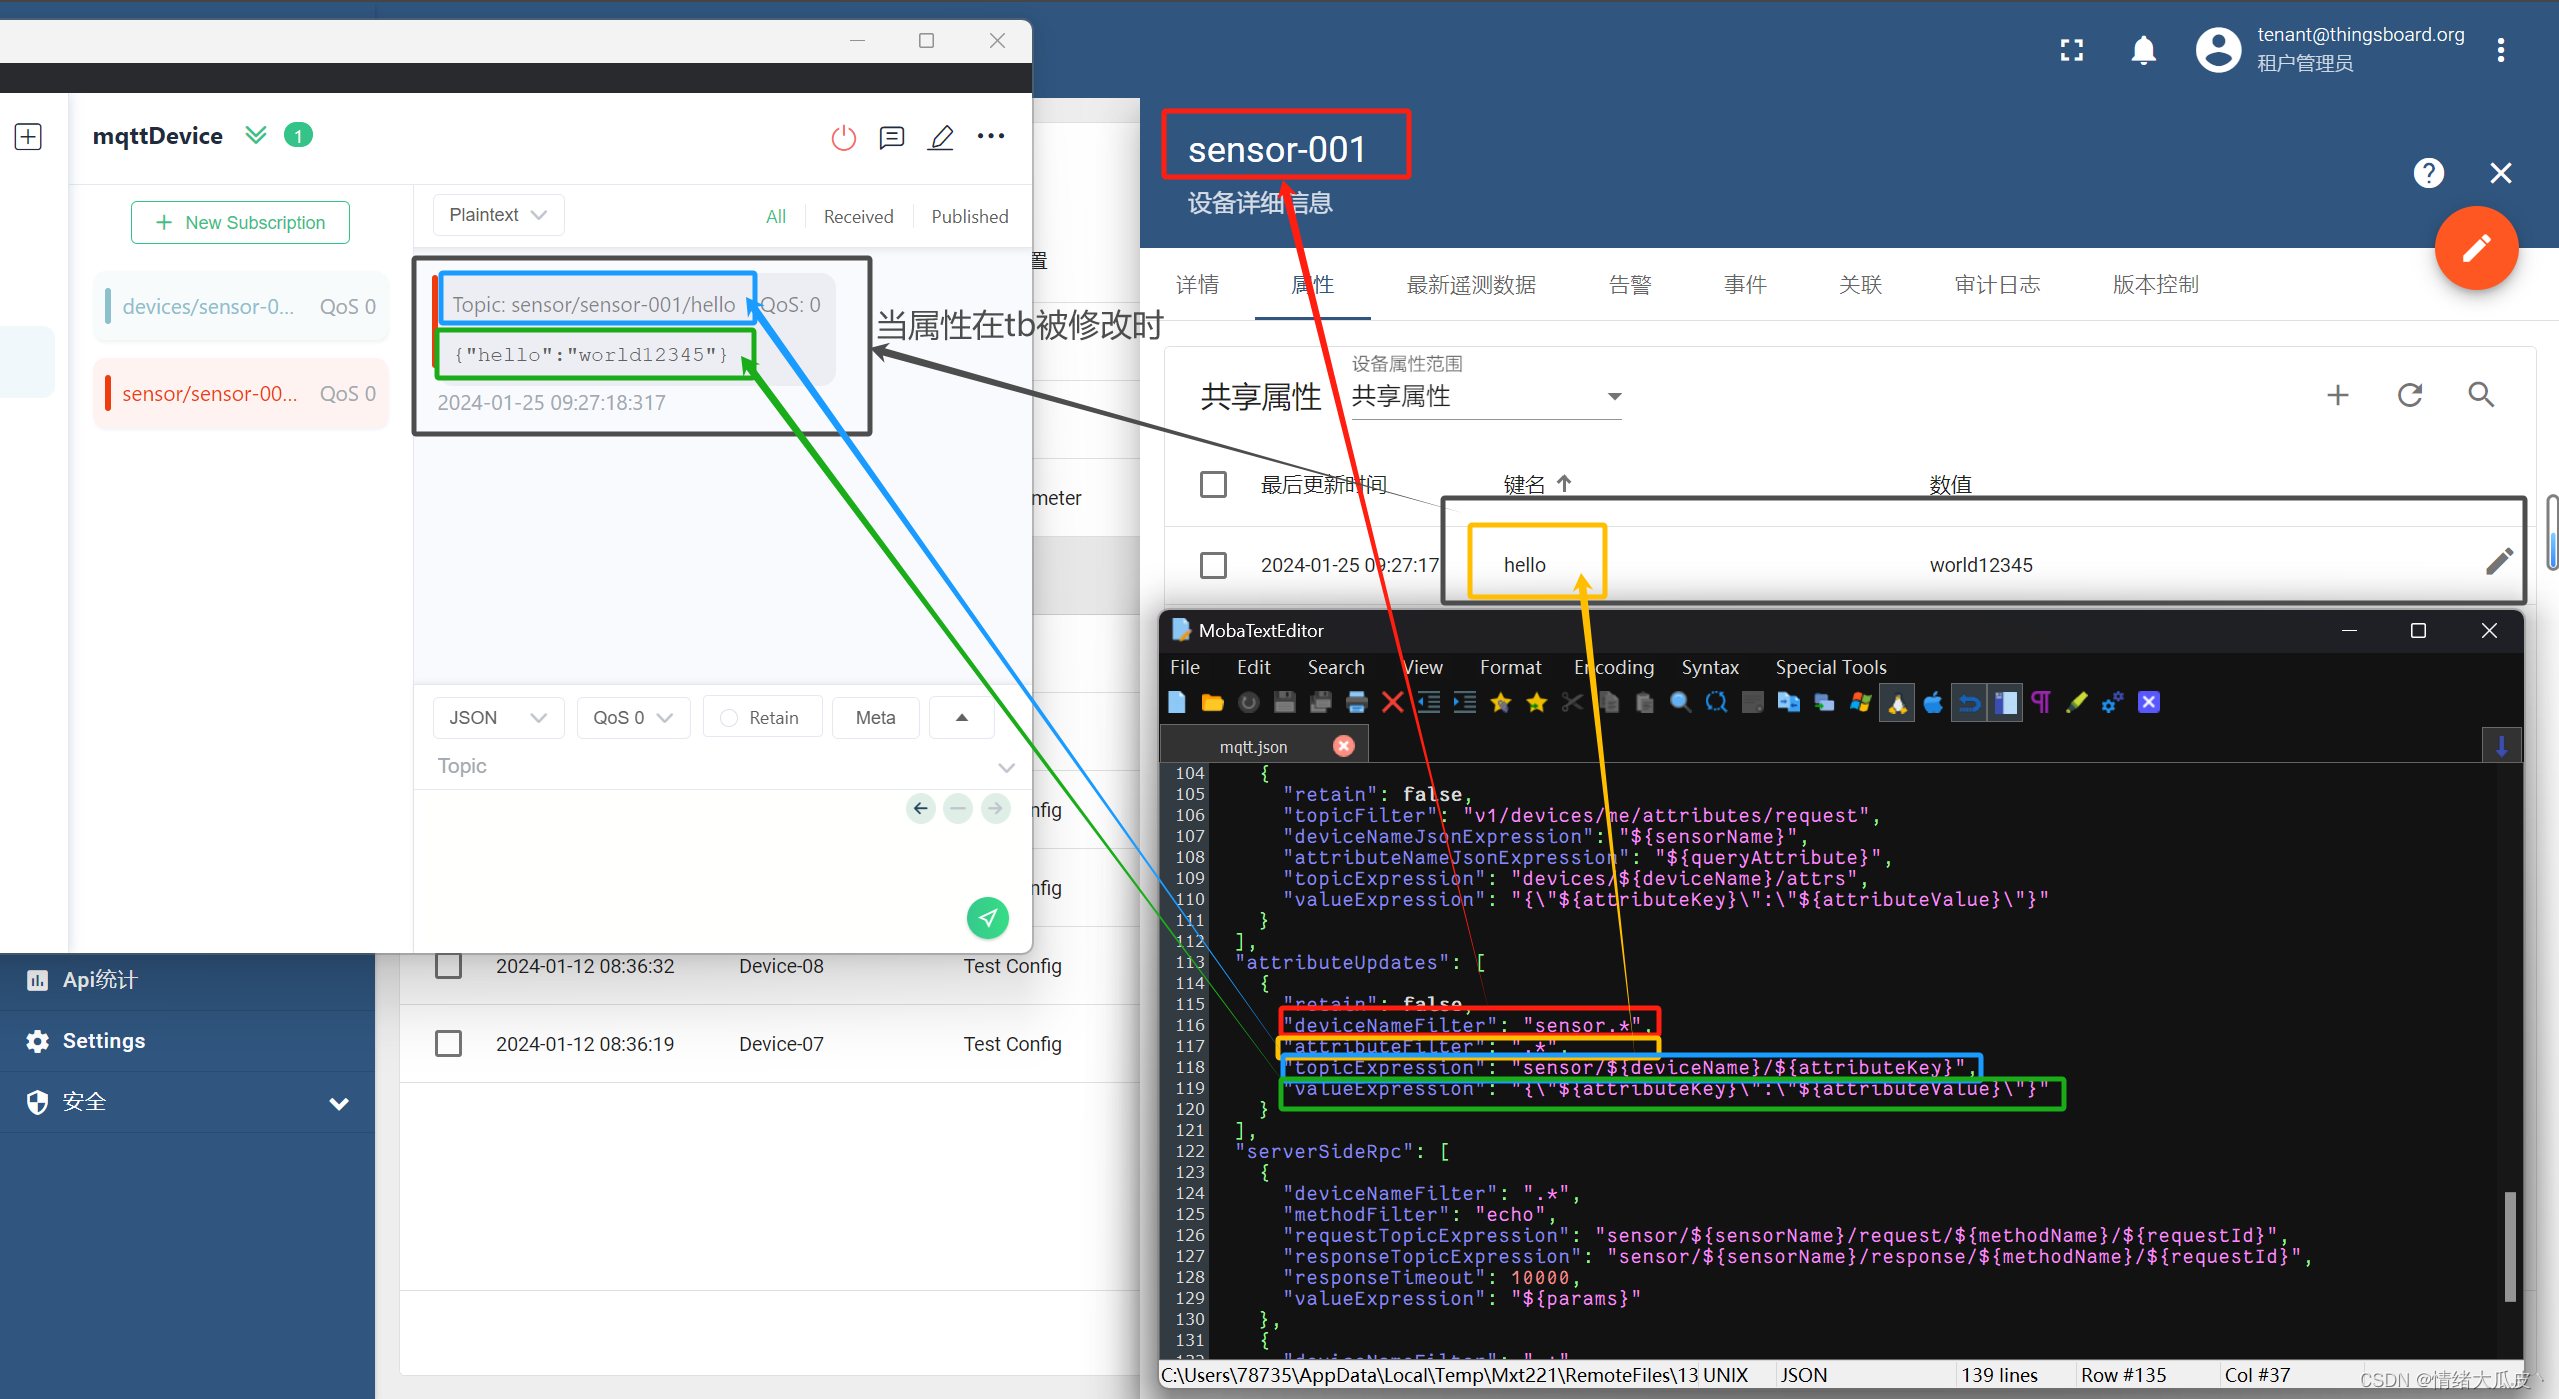This screenshot has height=1399, width=2559.
Task: Open the notifications bell icon
Action: 2143,50
